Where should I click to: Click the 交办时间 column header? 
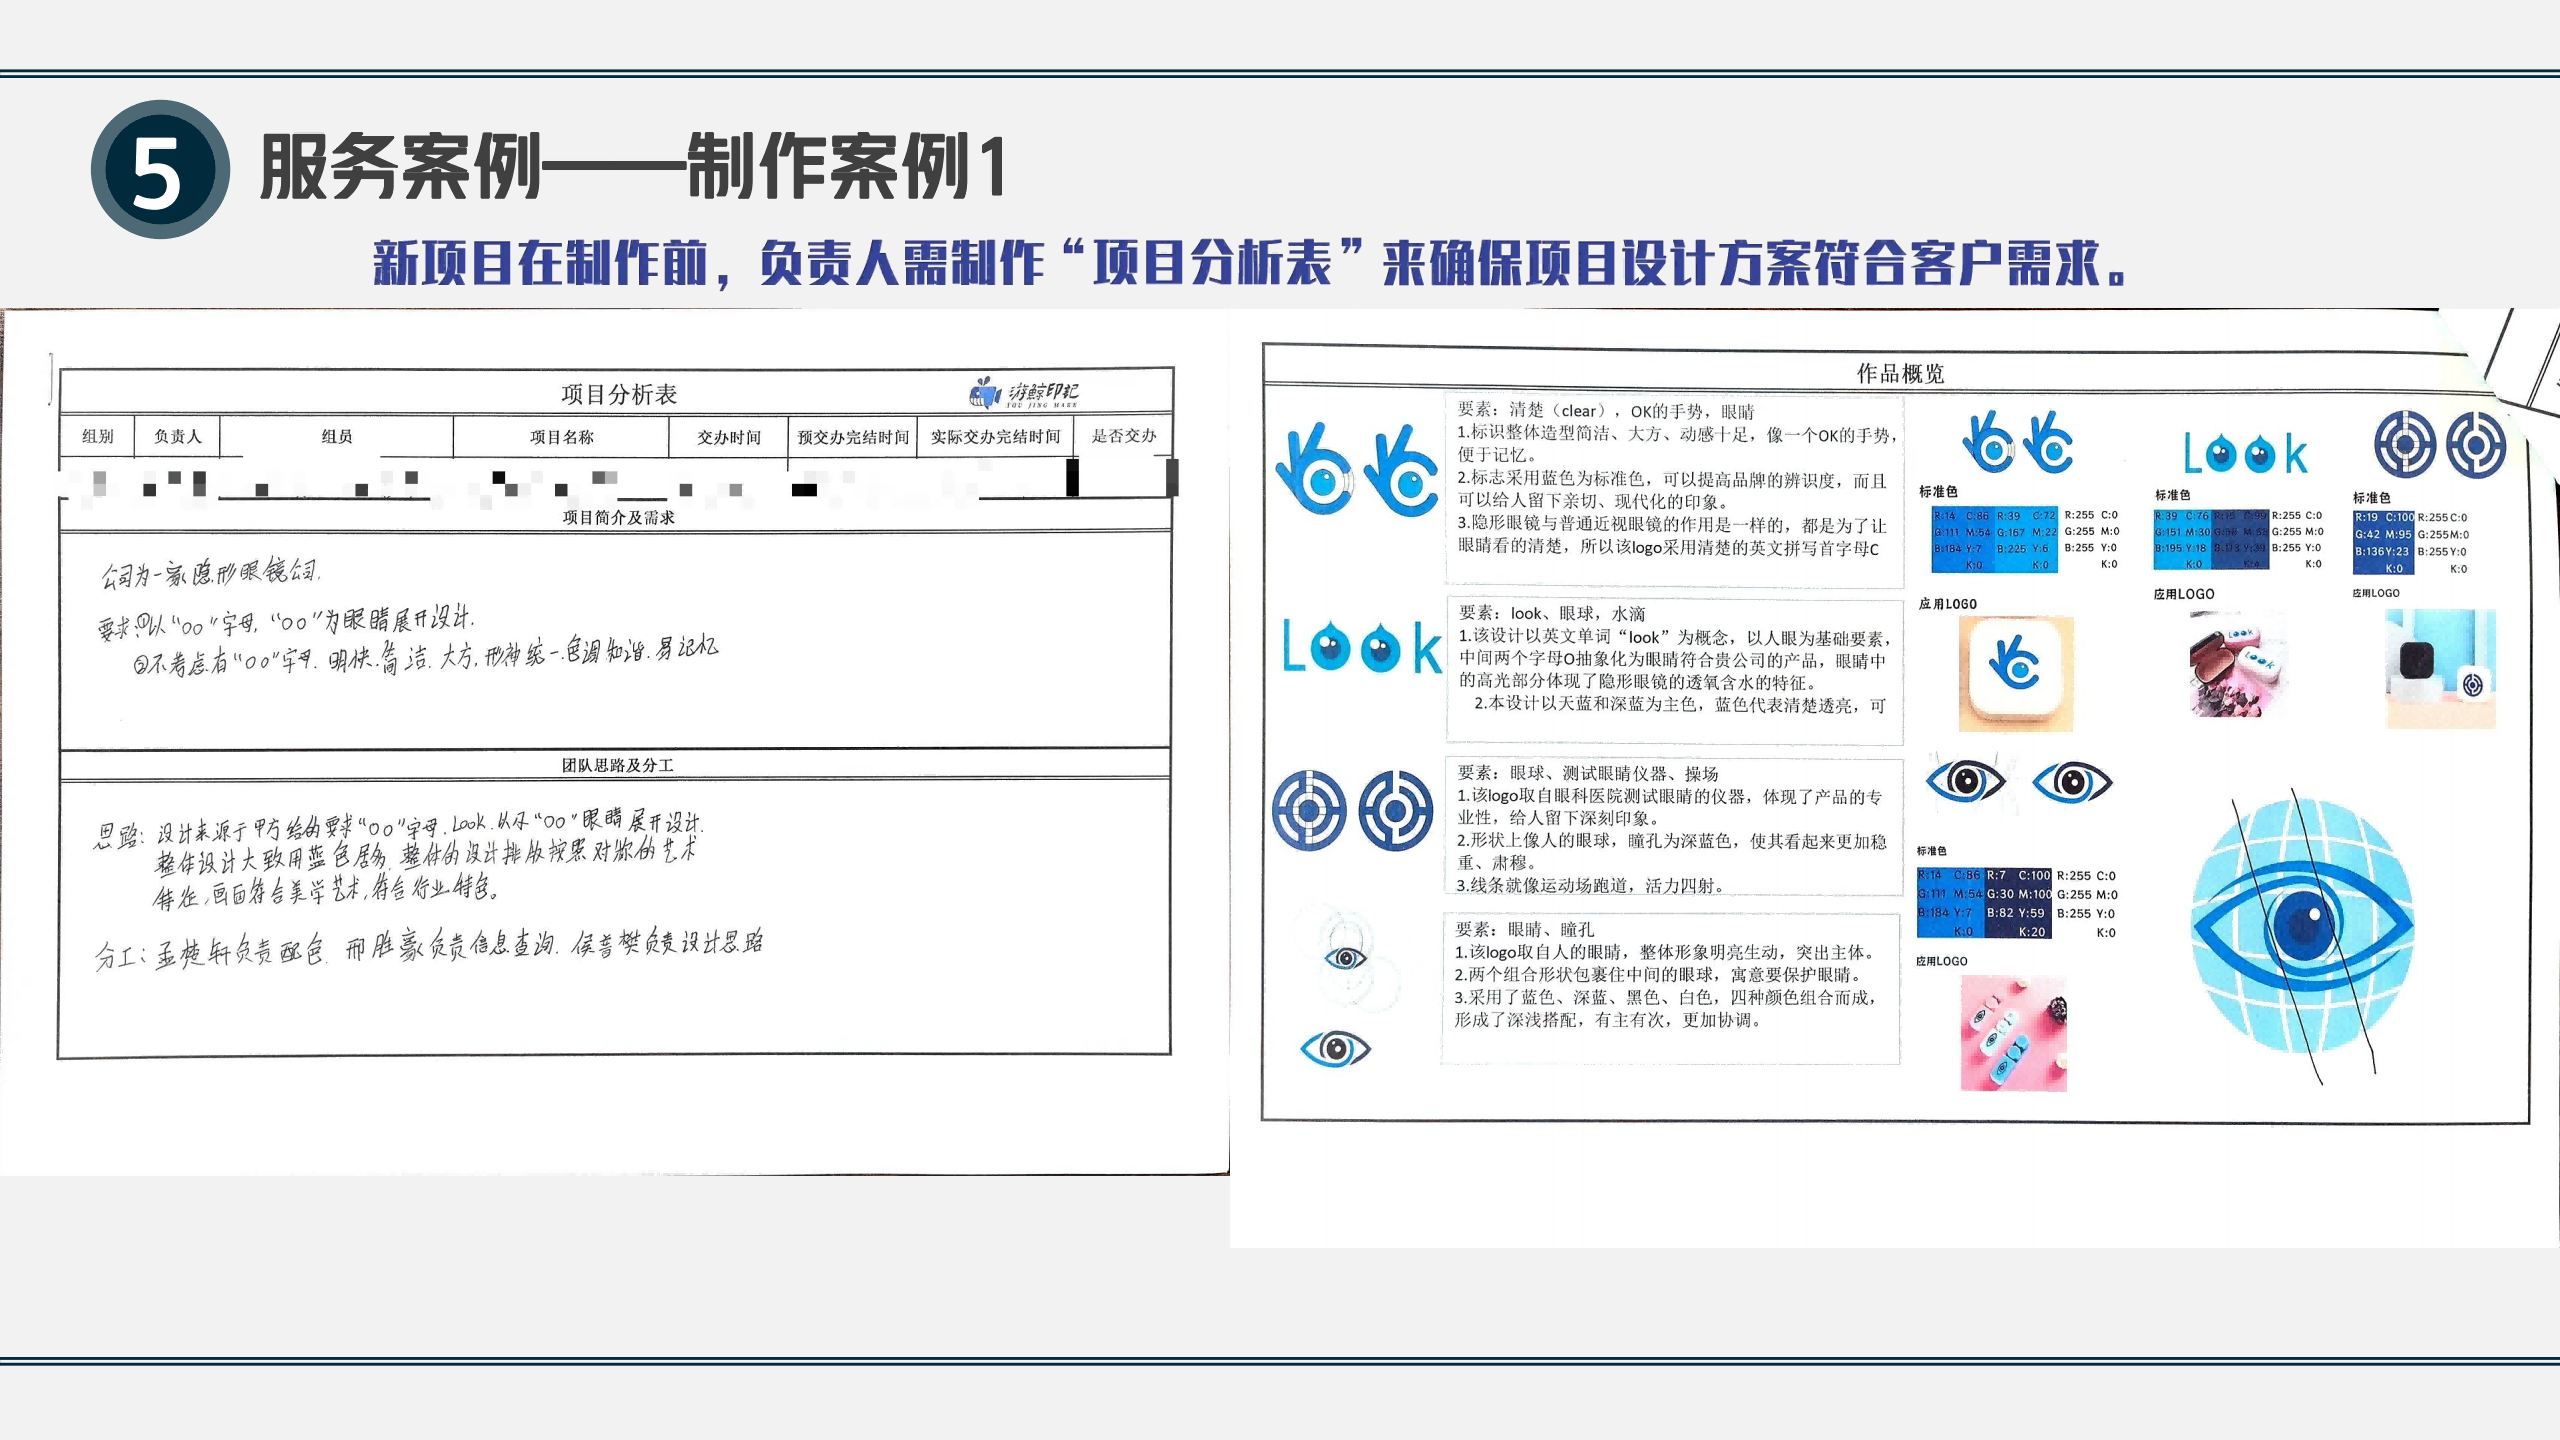point(728,437)
